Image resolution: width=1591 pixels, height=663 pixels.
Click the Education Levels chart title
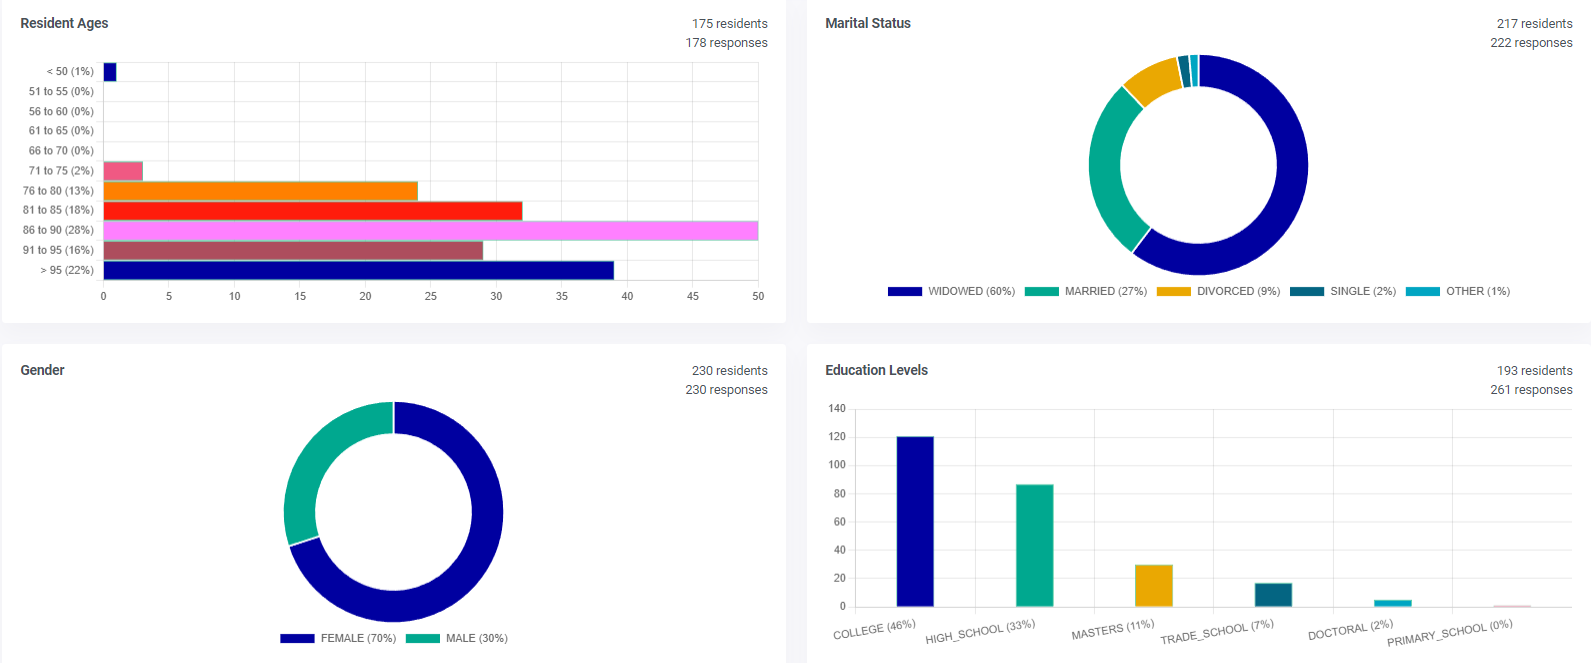876,370
